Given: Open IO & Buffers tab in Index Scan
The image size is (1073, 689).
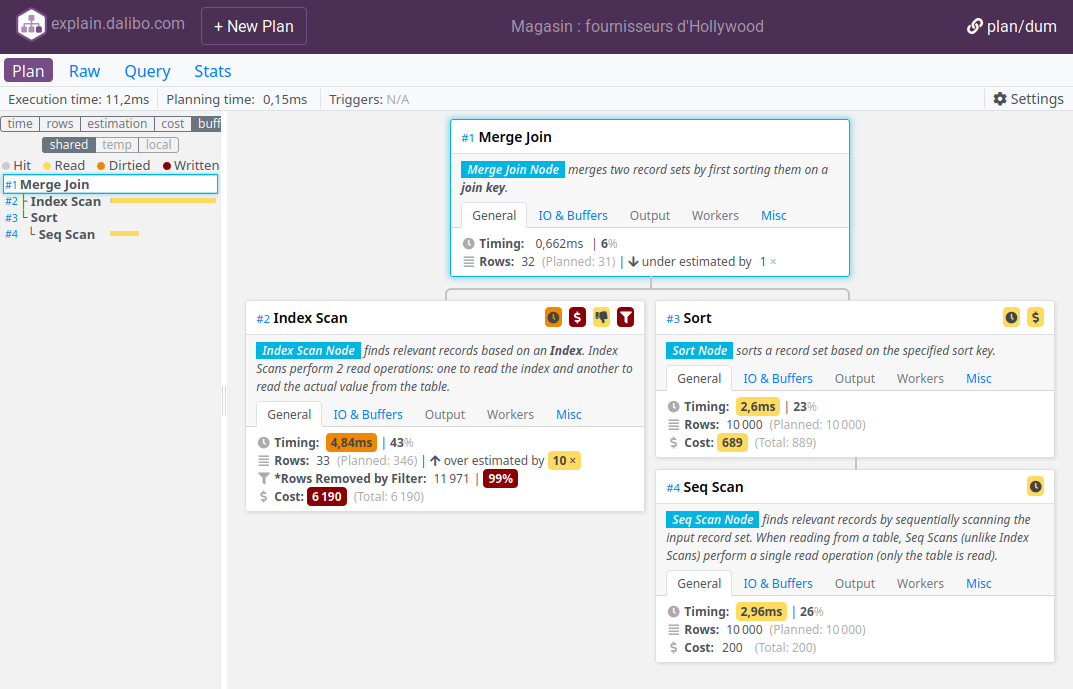Looking at the screenshot, I should pos(368,415).
